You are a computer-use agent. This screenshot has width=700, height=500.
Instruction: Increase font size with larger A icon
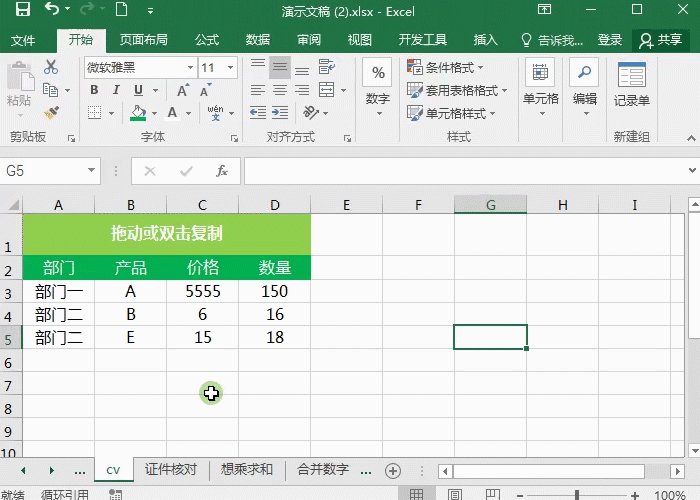click(x=183, y=90)
